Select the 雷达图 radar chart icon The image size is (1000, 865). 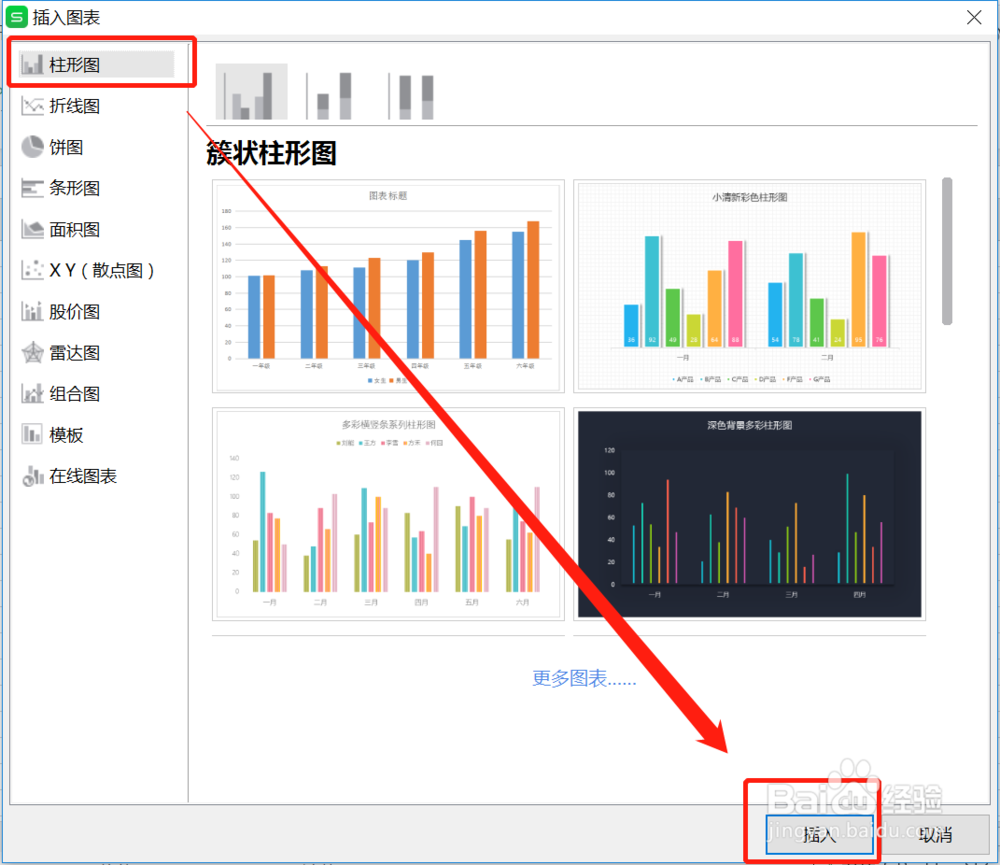[x=32, y=353]
